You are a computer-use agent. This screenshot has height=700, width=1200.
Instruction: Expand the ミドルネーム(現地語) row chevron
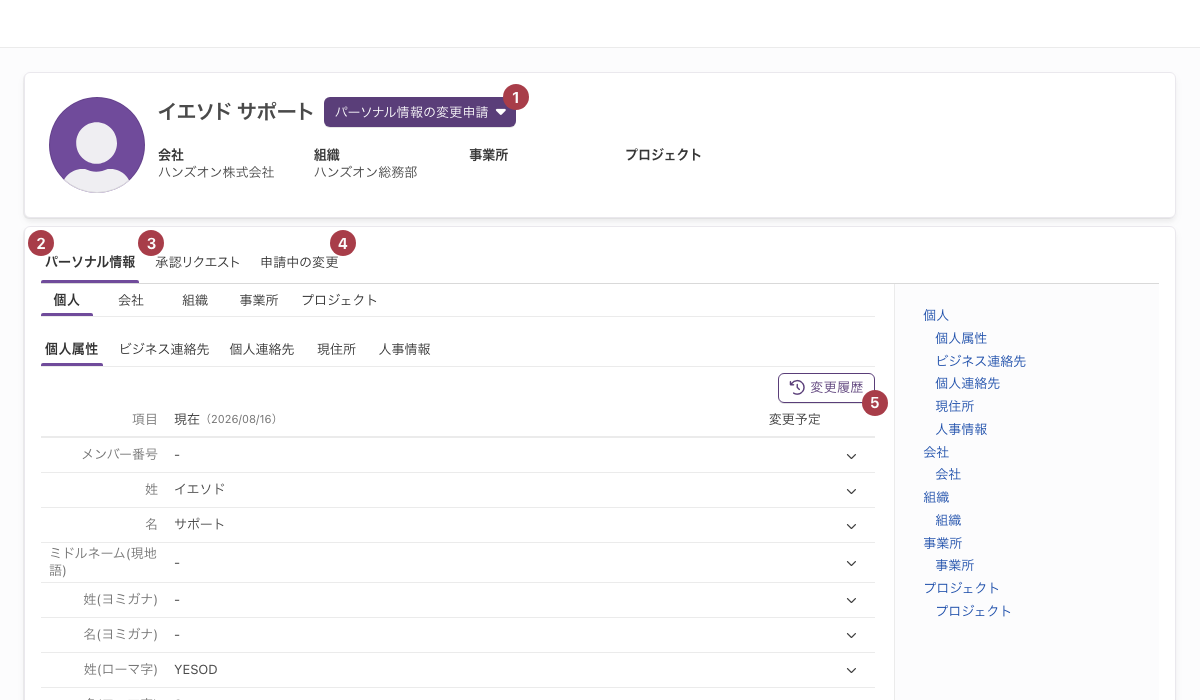[851, 563]
